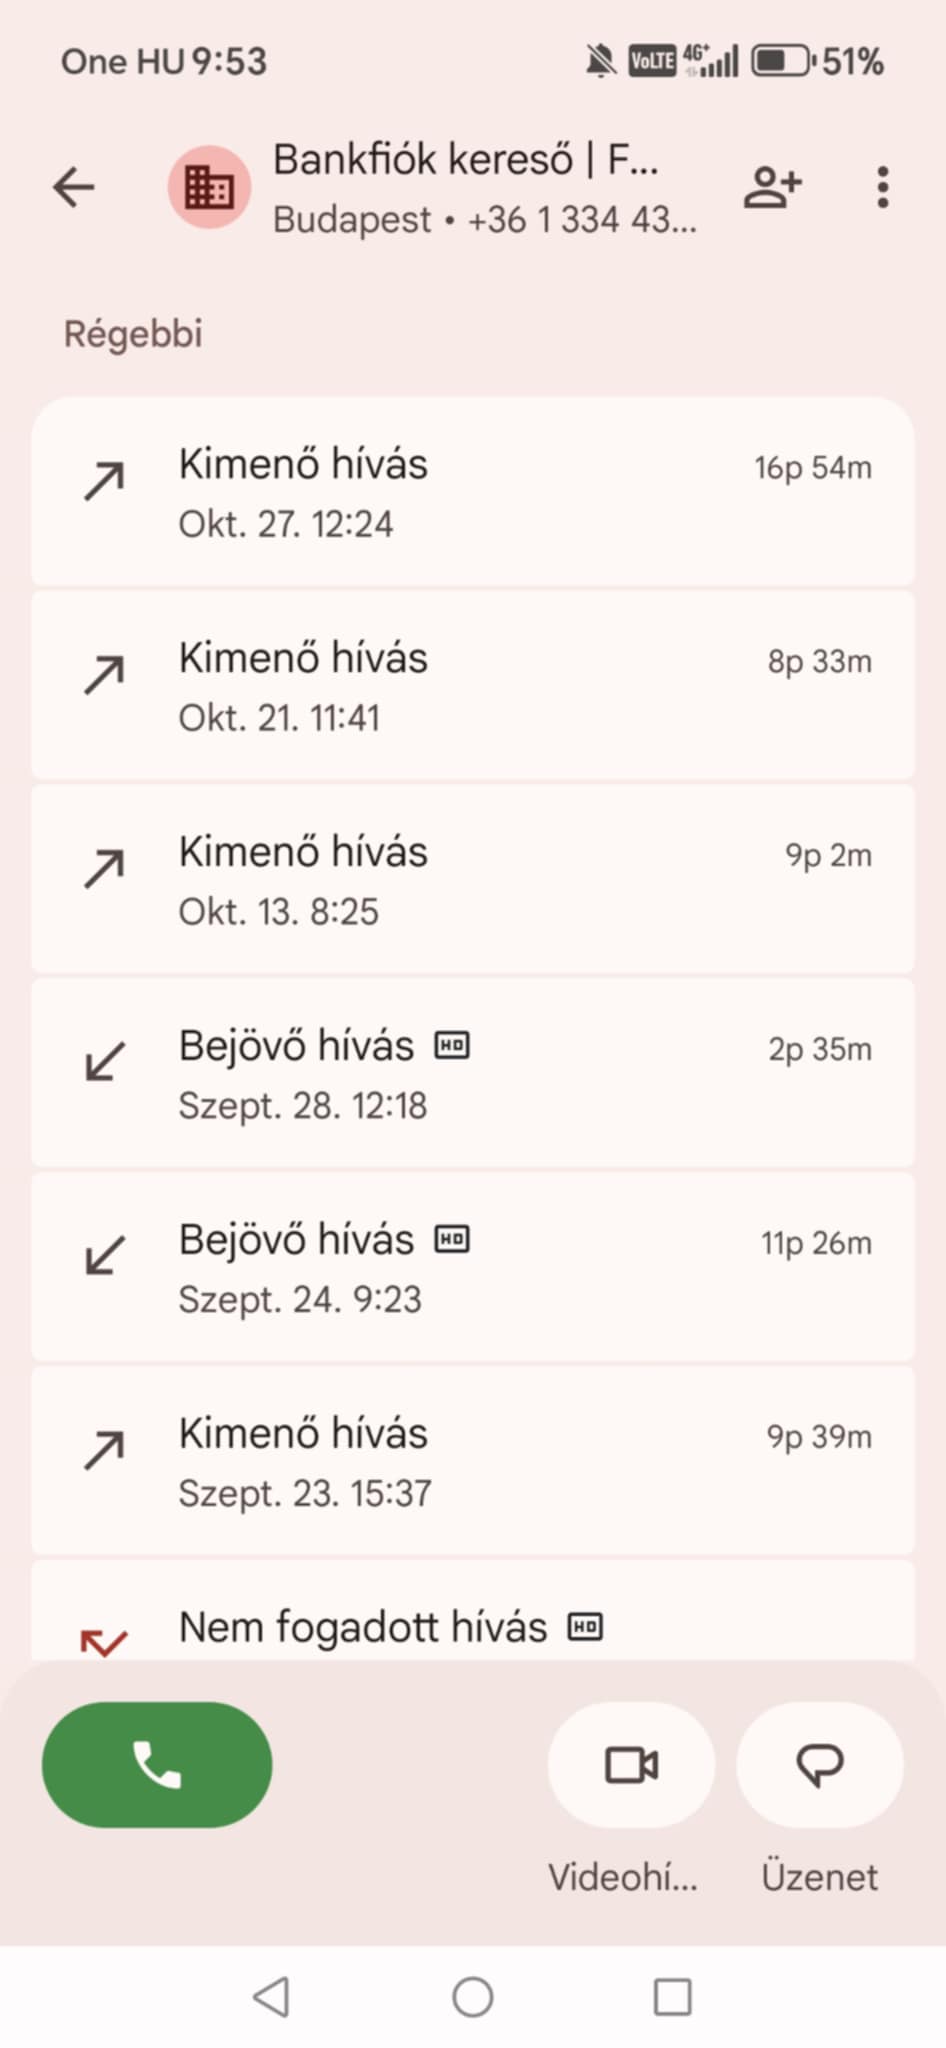The height and width of the screenshot is (2048, 946).
Task: Start a video call with Videohívás
Action: pyautogui.click(x=631, y=1765)
